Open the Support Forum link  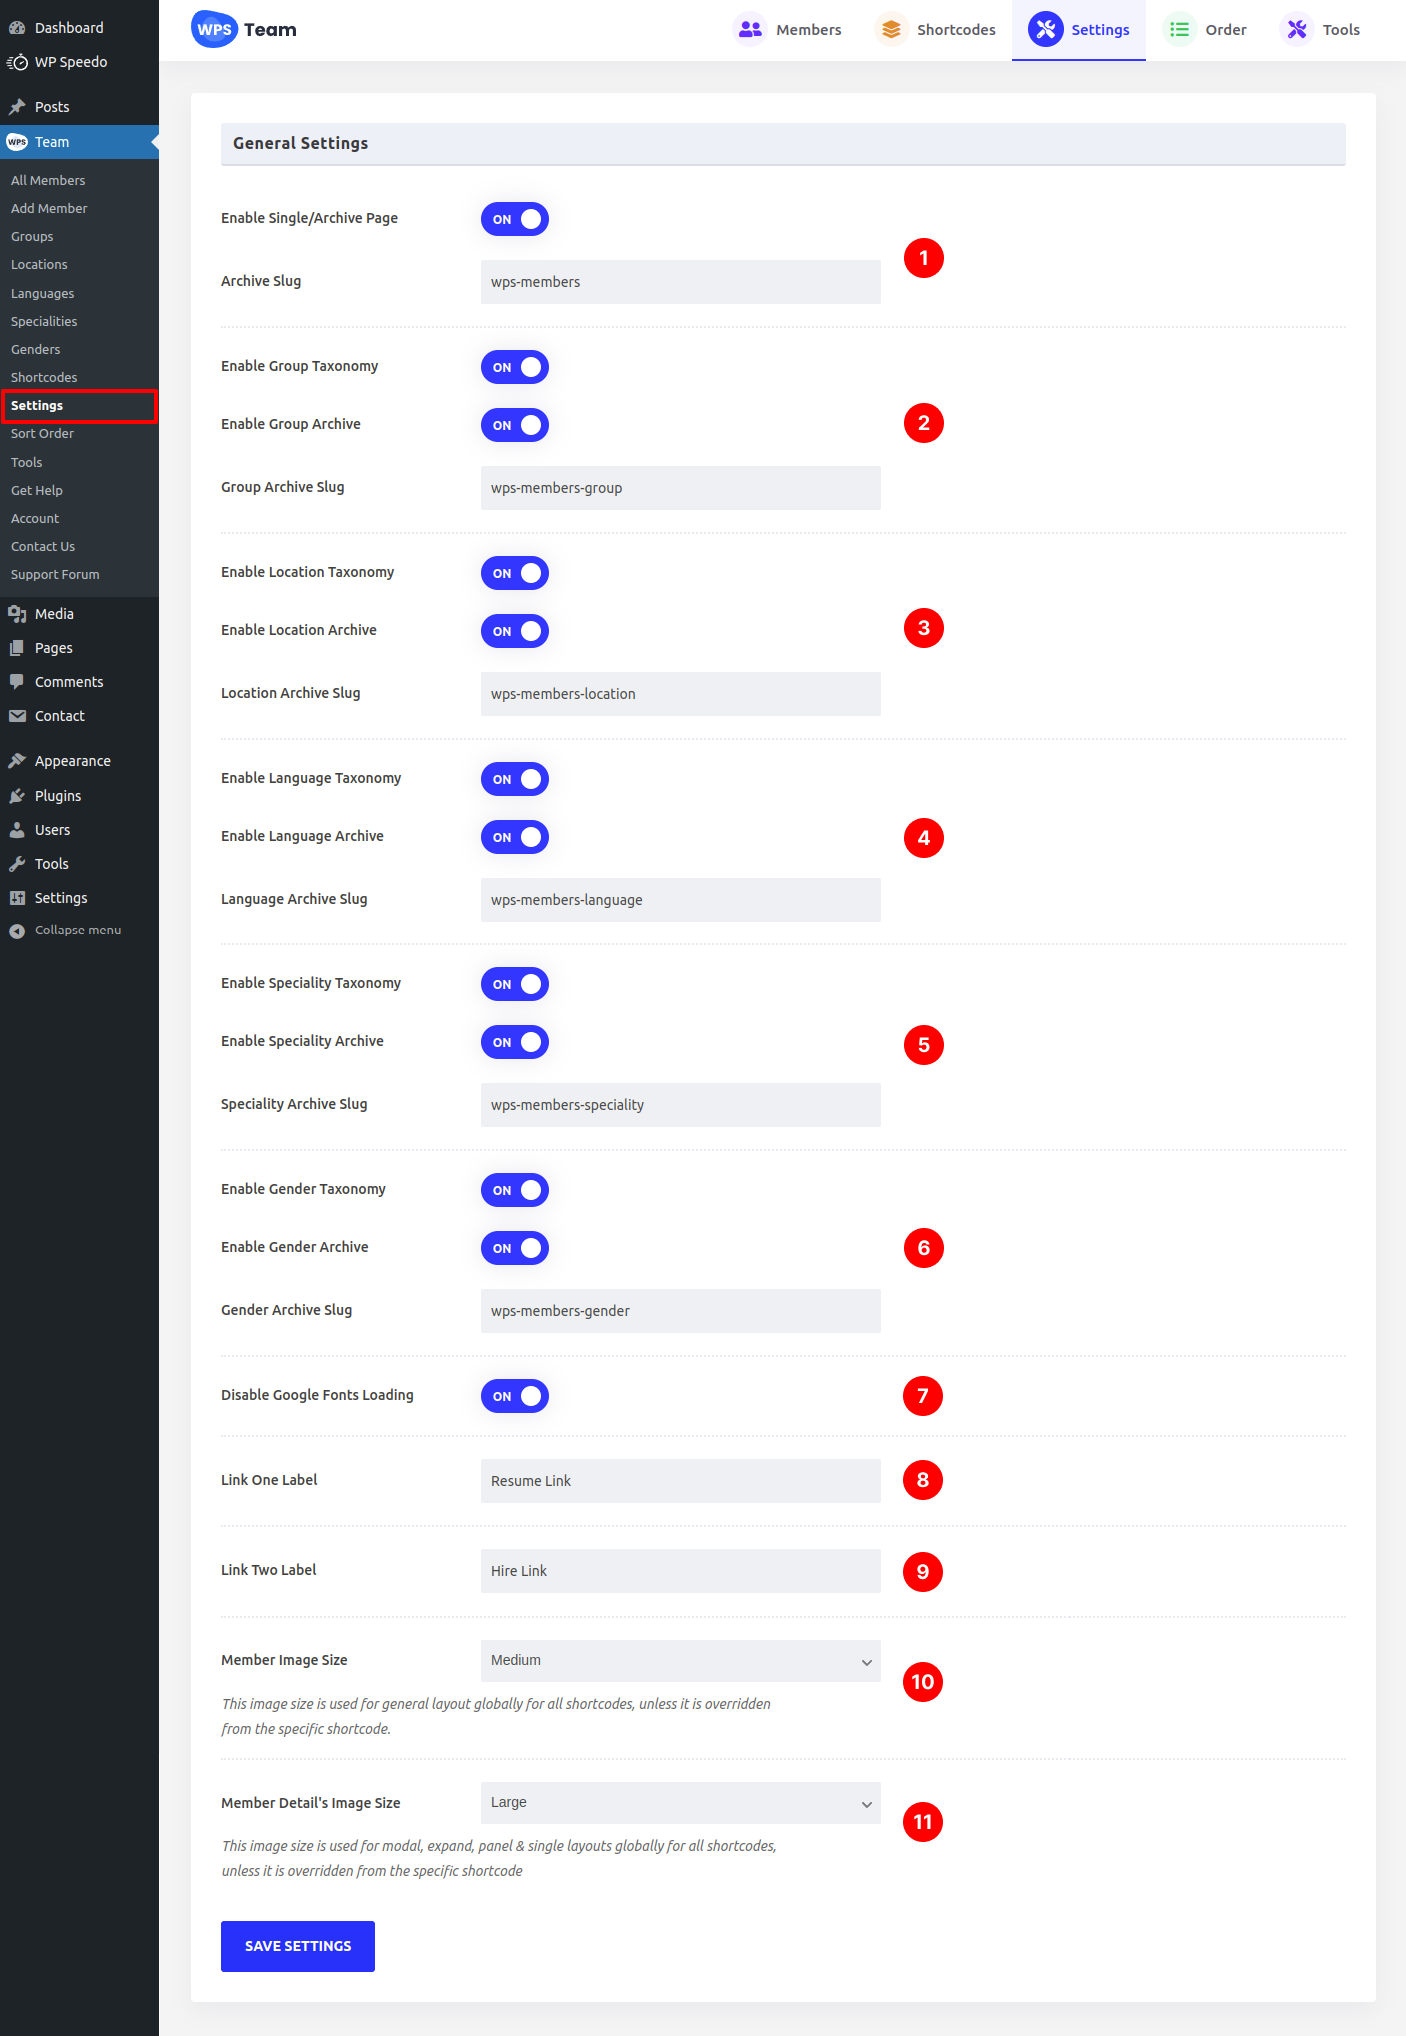coord(55,575)
